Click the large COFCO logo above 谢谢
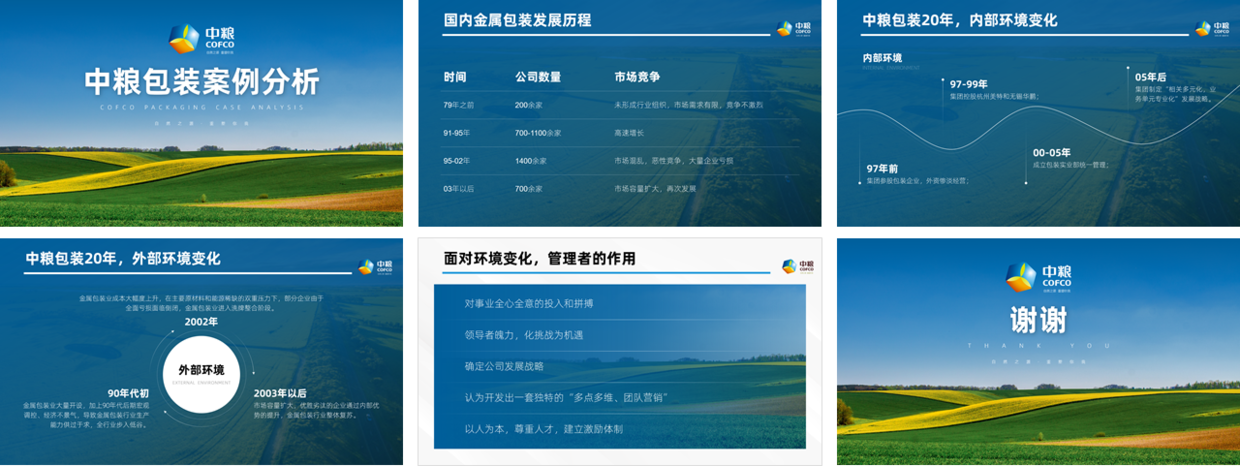 [1038, 277]
